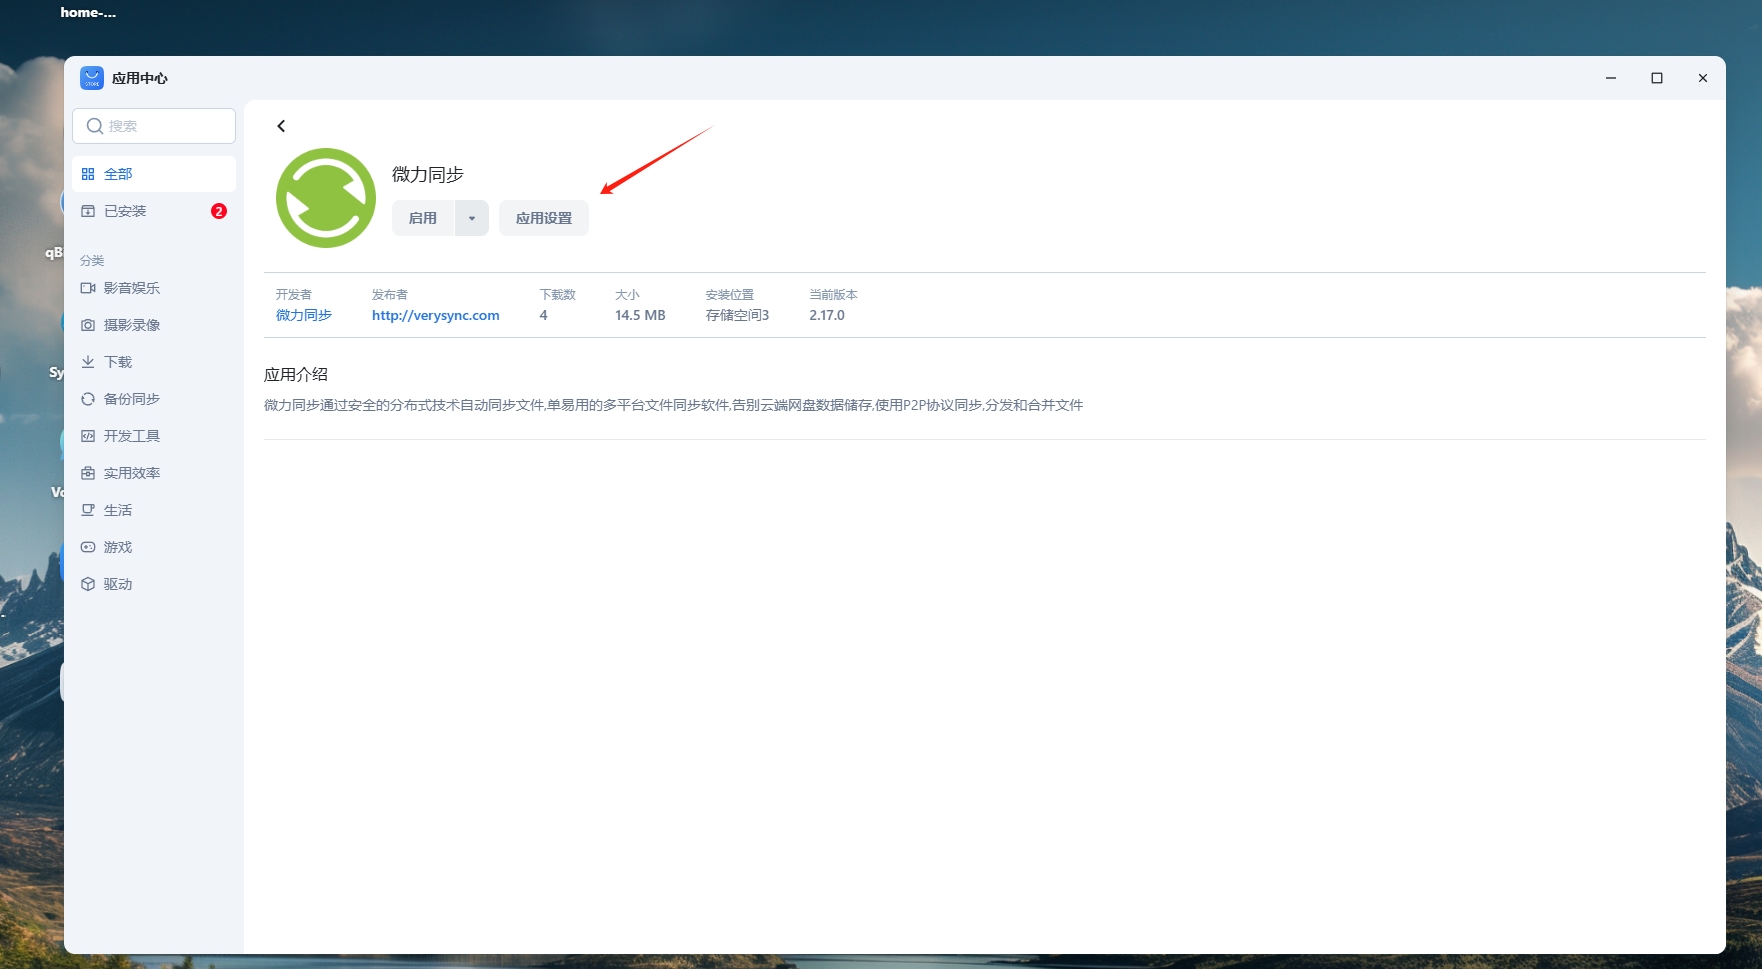Image resolution: width=1762 pixels, height=969 pixels.
Task: Click the version value 2.17.0
Action: pos(827,315)
